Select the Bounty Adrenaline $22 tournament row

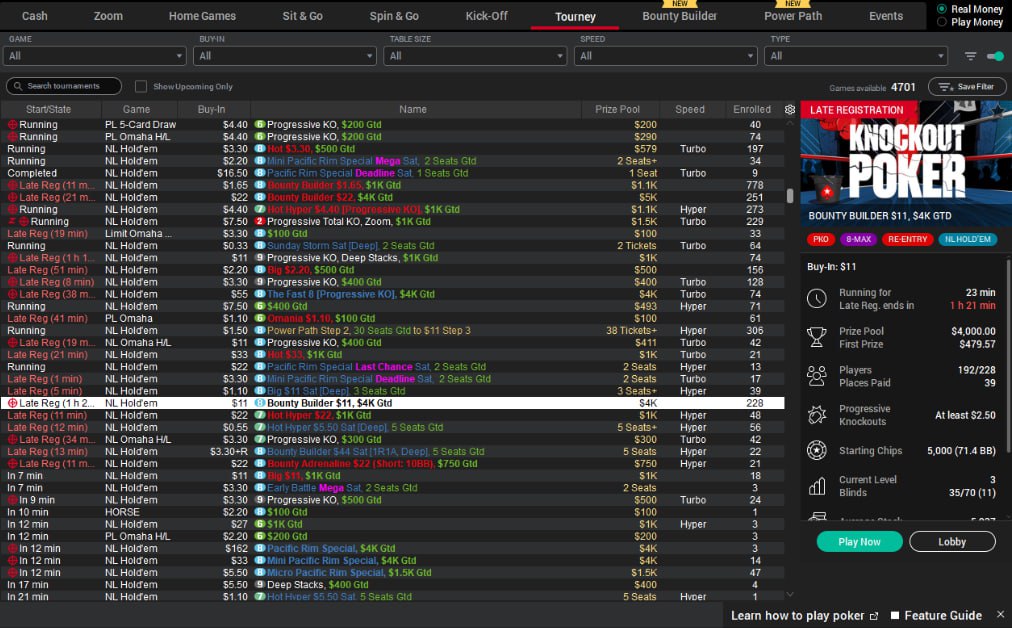point(392,463)
